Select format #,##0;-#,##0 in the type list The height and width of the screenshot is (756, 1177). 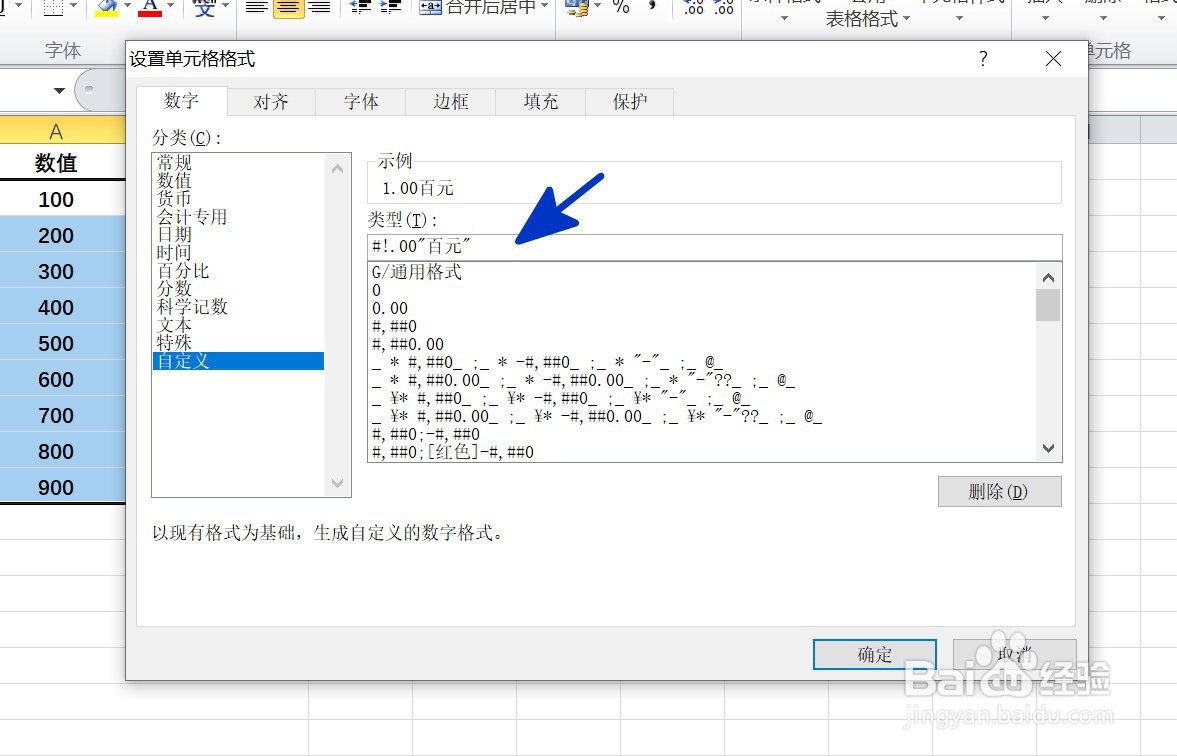[x=426, y=434]
